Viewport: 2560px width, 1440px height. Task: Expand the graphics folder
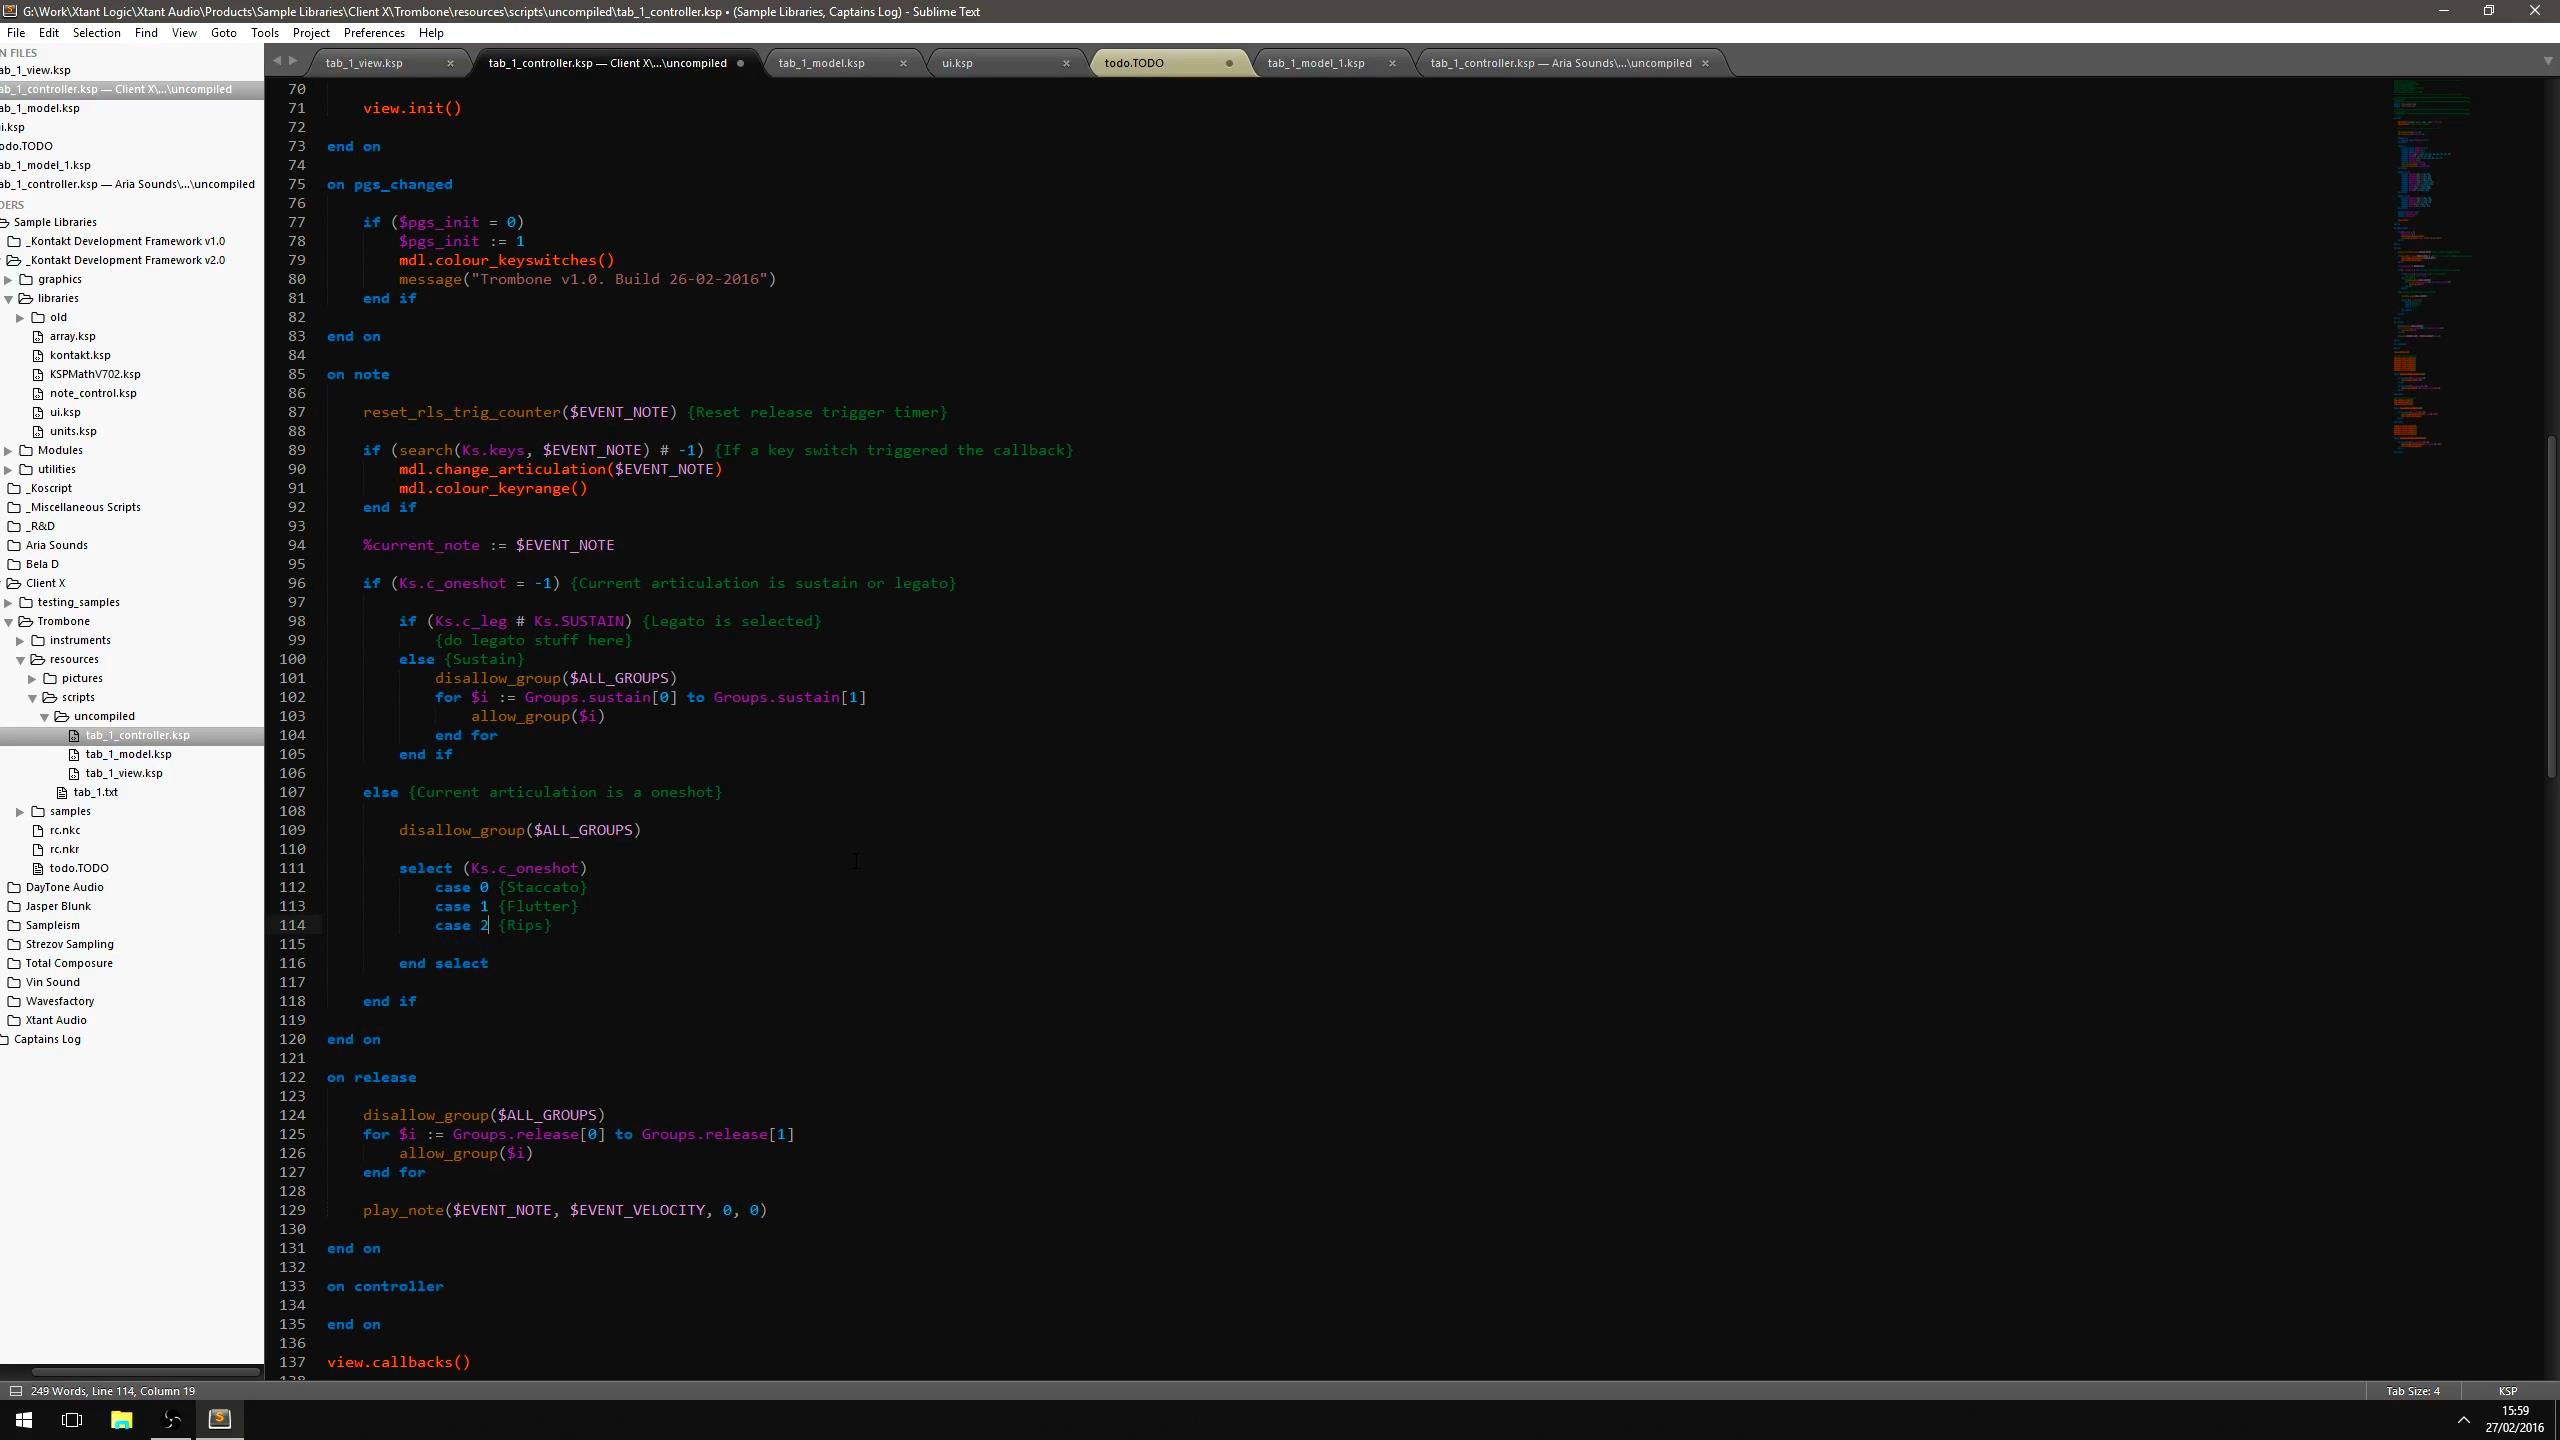pos(8,280)
